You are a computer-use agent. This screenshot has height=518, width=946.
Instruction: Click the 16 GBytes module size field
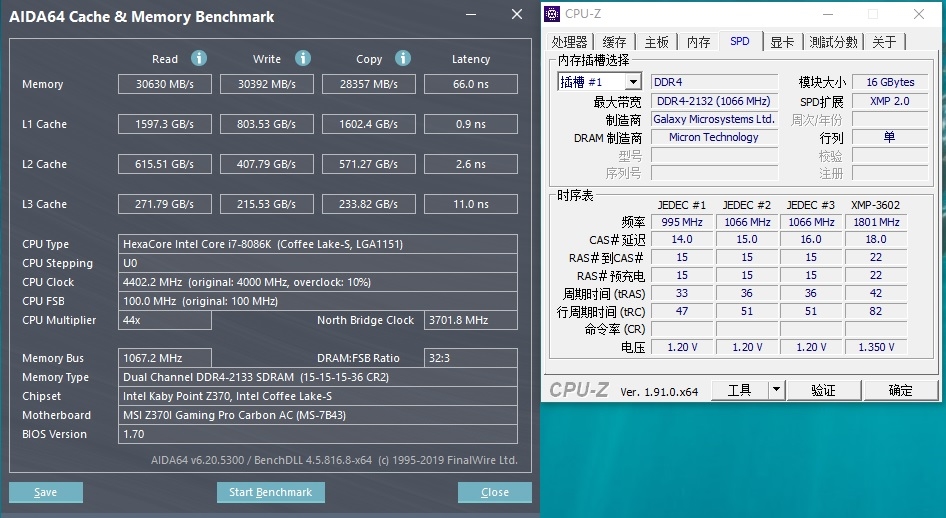pos(890,82)
